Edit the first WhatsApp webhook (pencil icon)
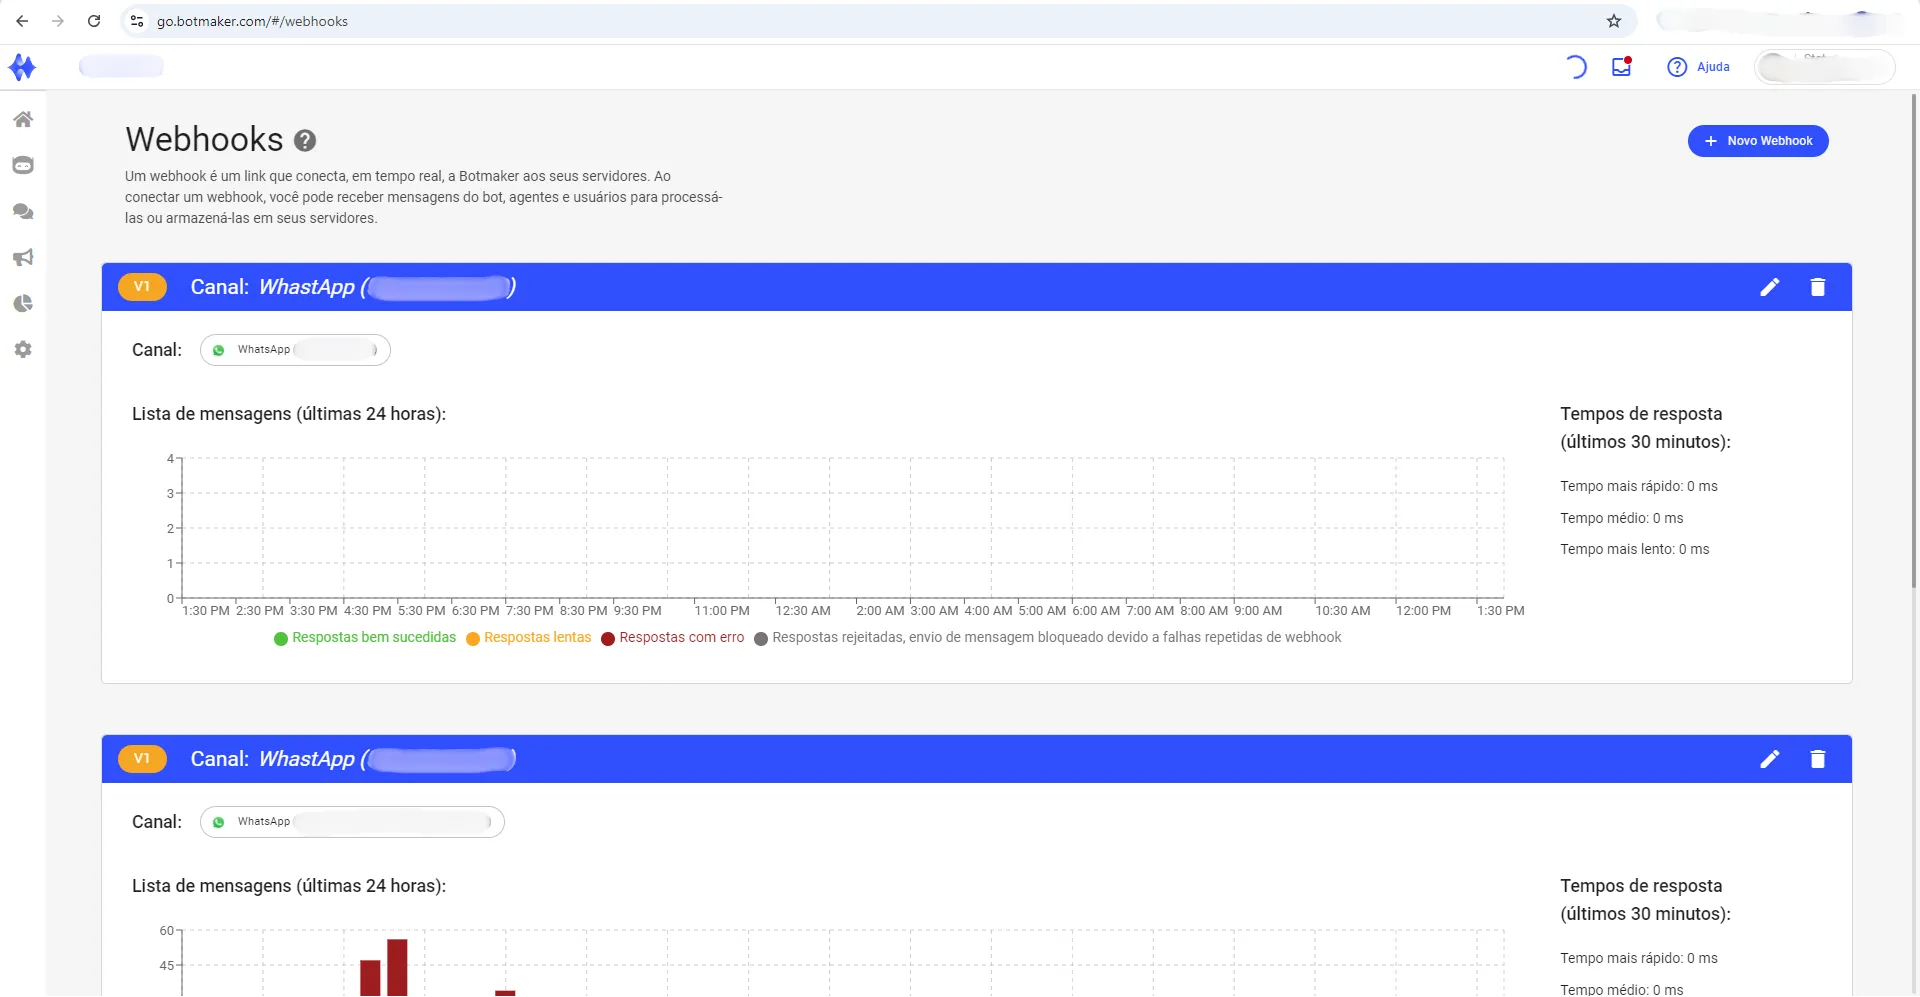Viewport: 1920px width, 997px height. point(1770,287)
